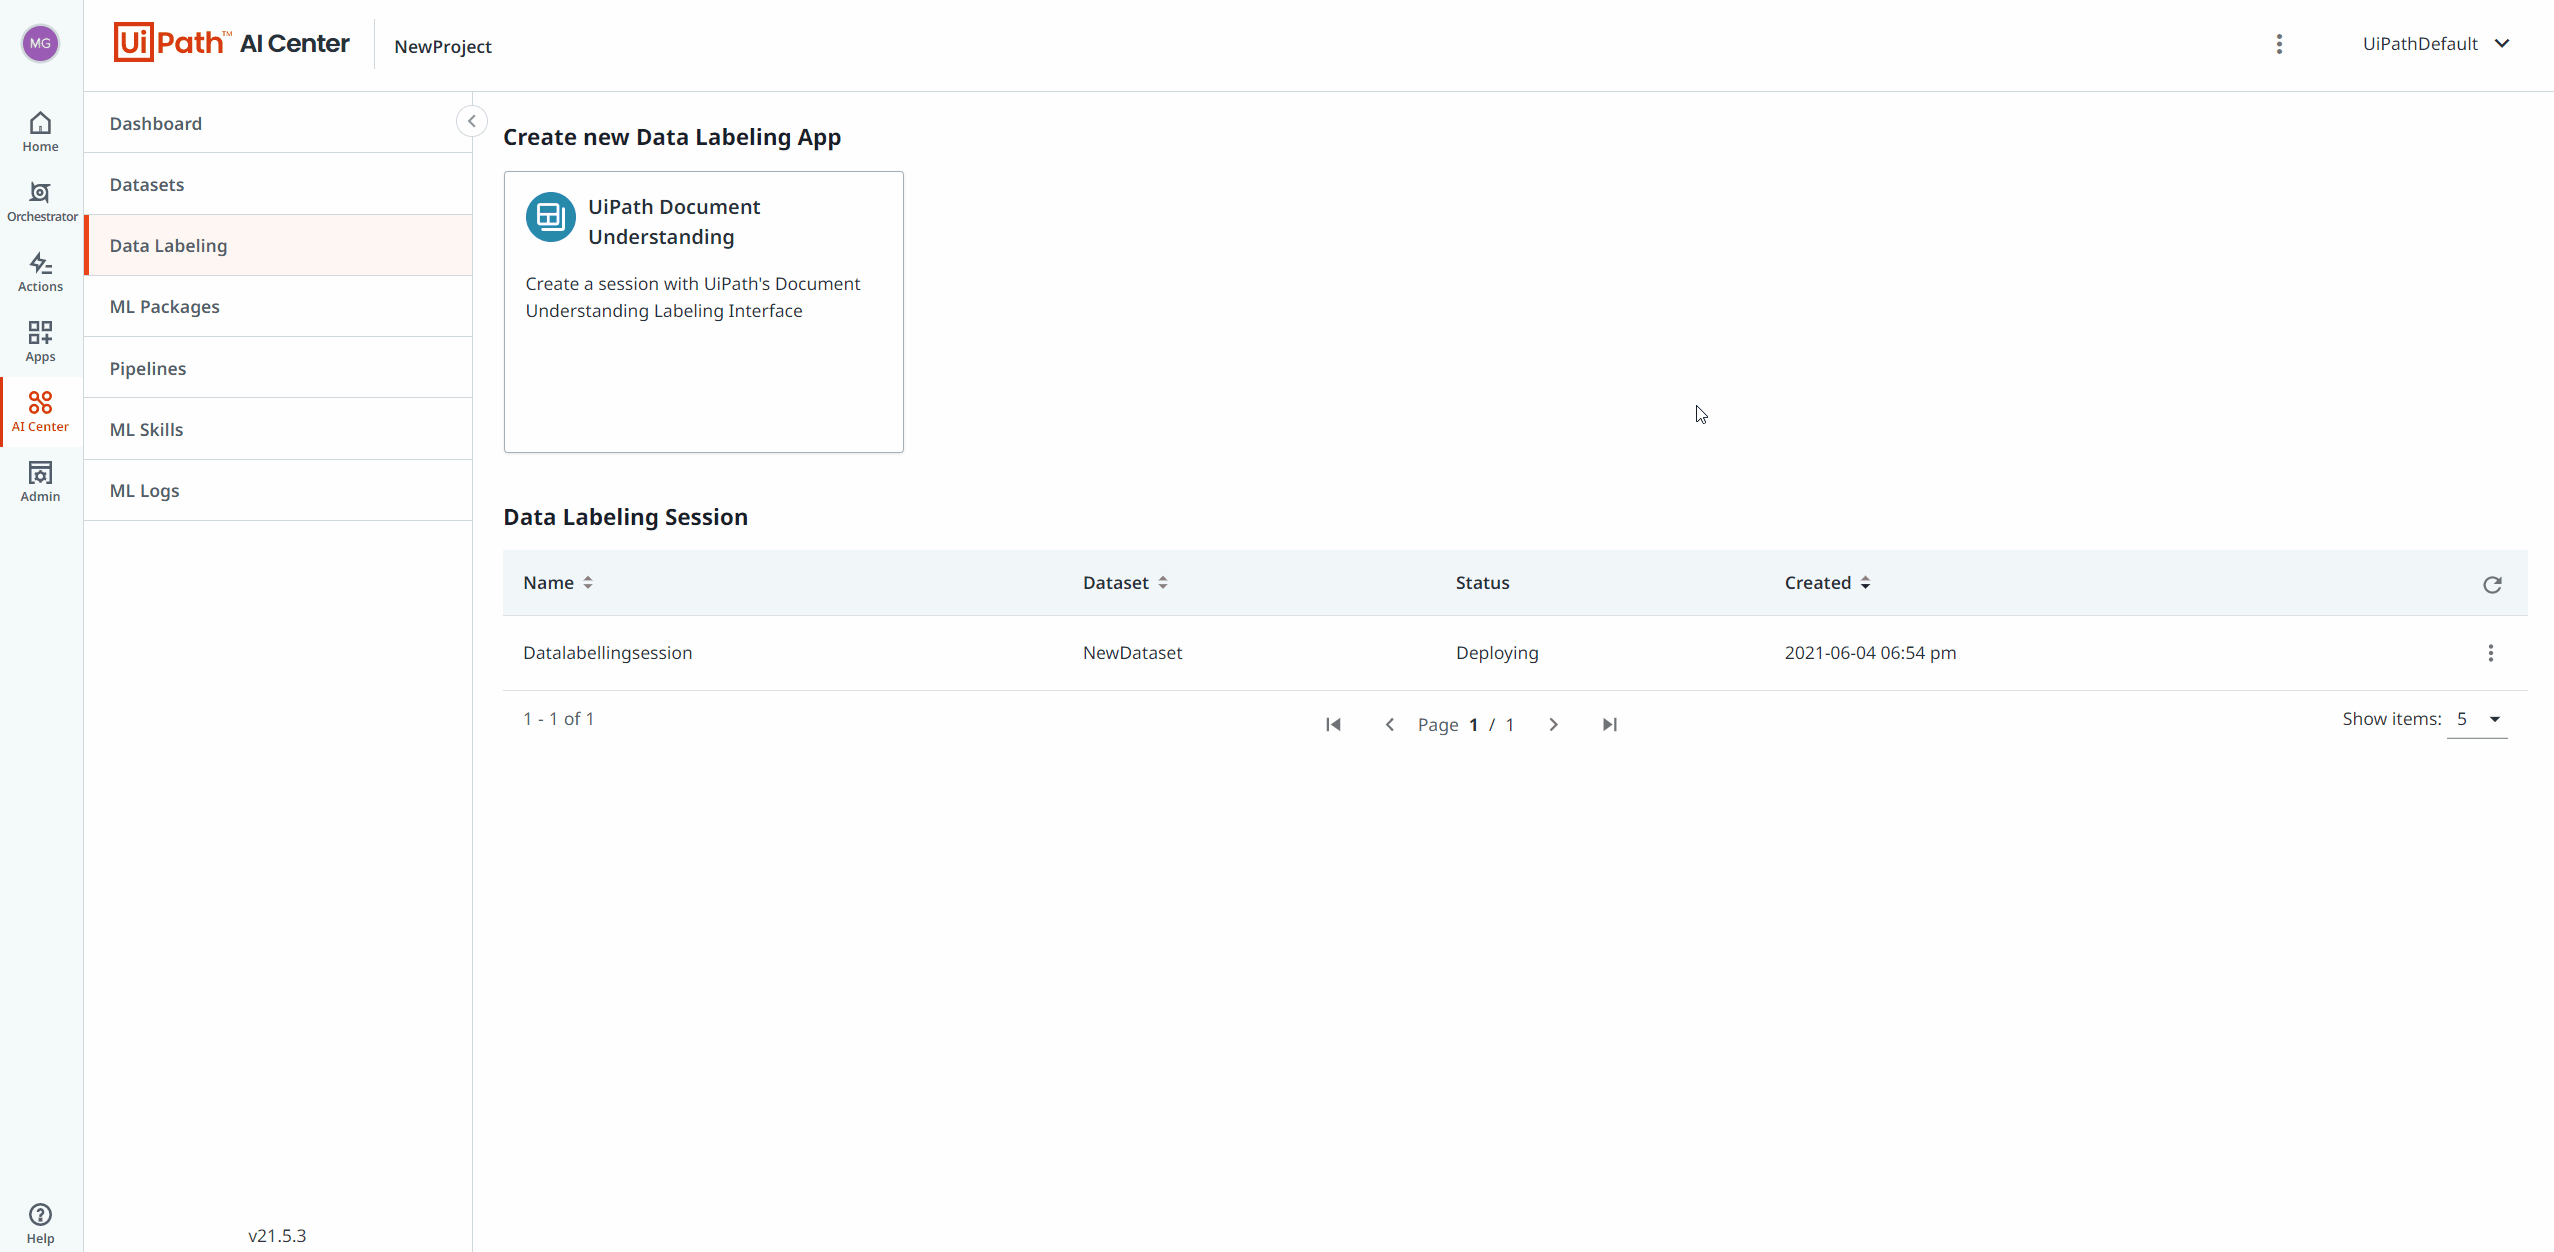The width and height of the screenshot is (2554, 1252).
Task: Collapse the project navigation panel
Action: click(472, 121)
